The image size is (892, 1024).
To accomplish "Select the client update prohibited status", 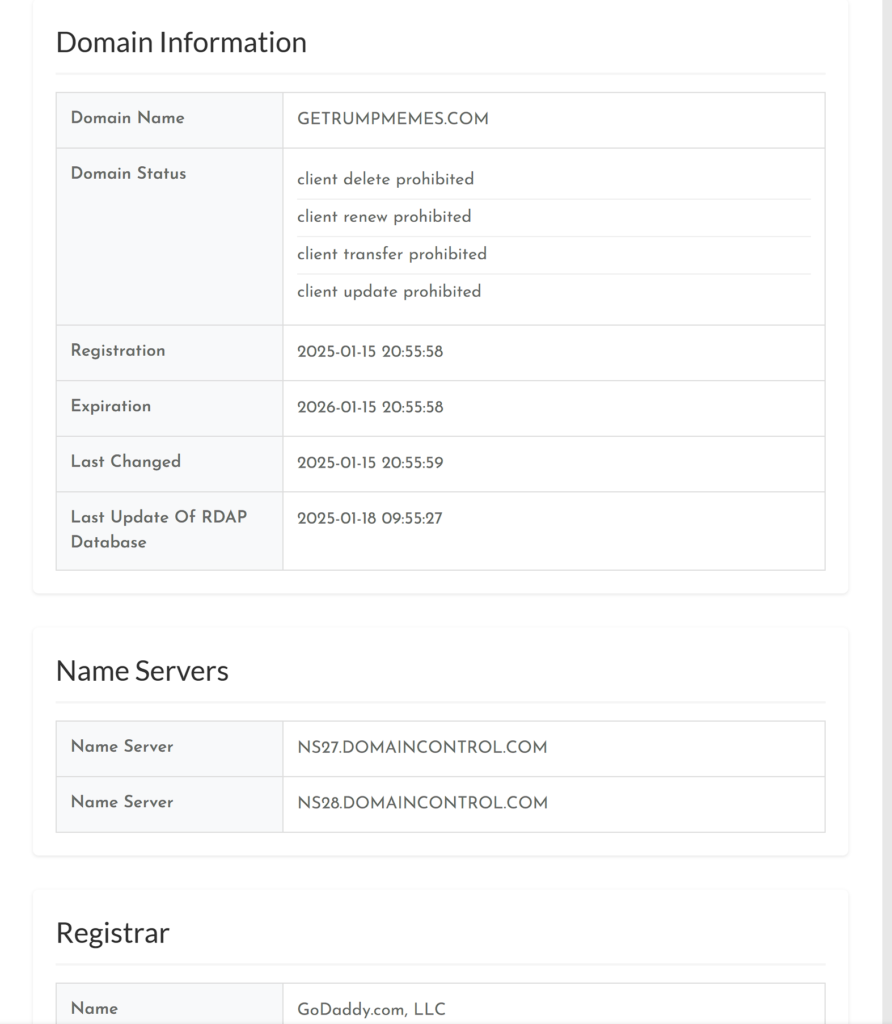I will click(x=389, y=291).
